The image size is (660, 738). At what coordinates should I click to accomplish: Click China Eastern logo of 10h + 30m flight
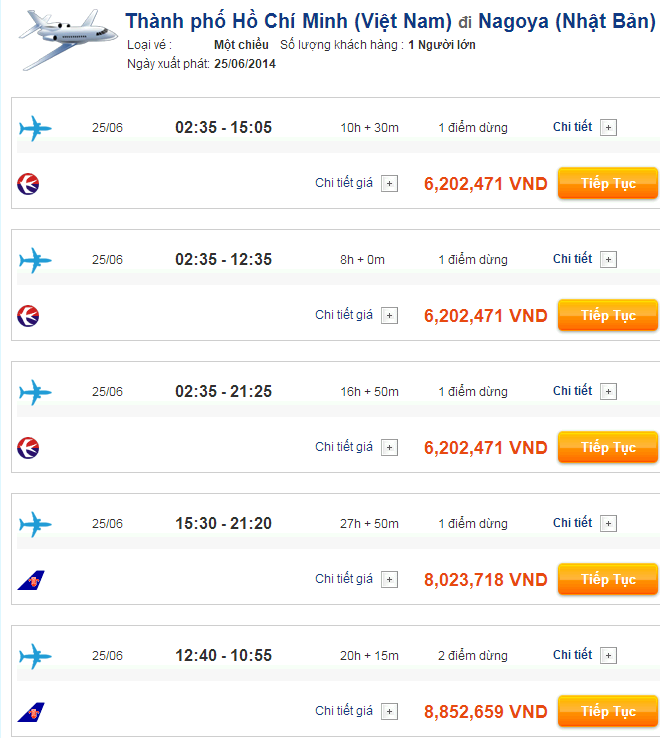pyautogui.click(x=28, y=184)
